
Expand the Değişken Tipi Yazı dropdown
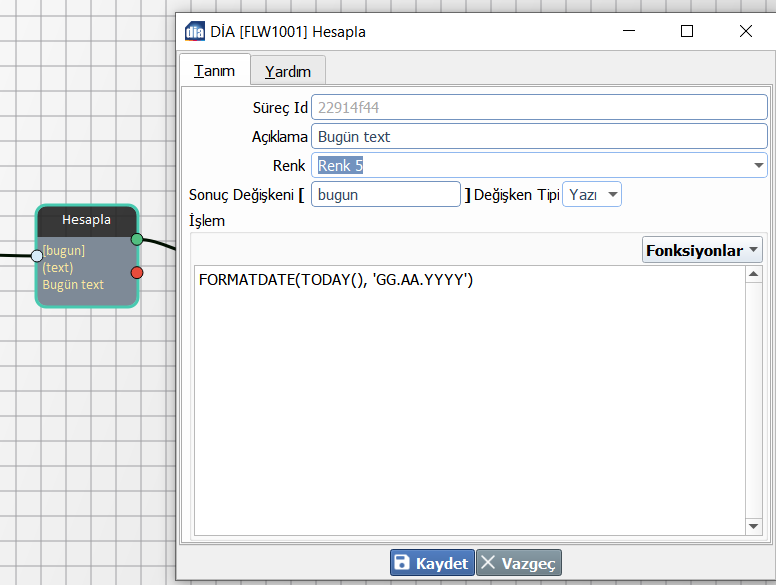[611, 194]
